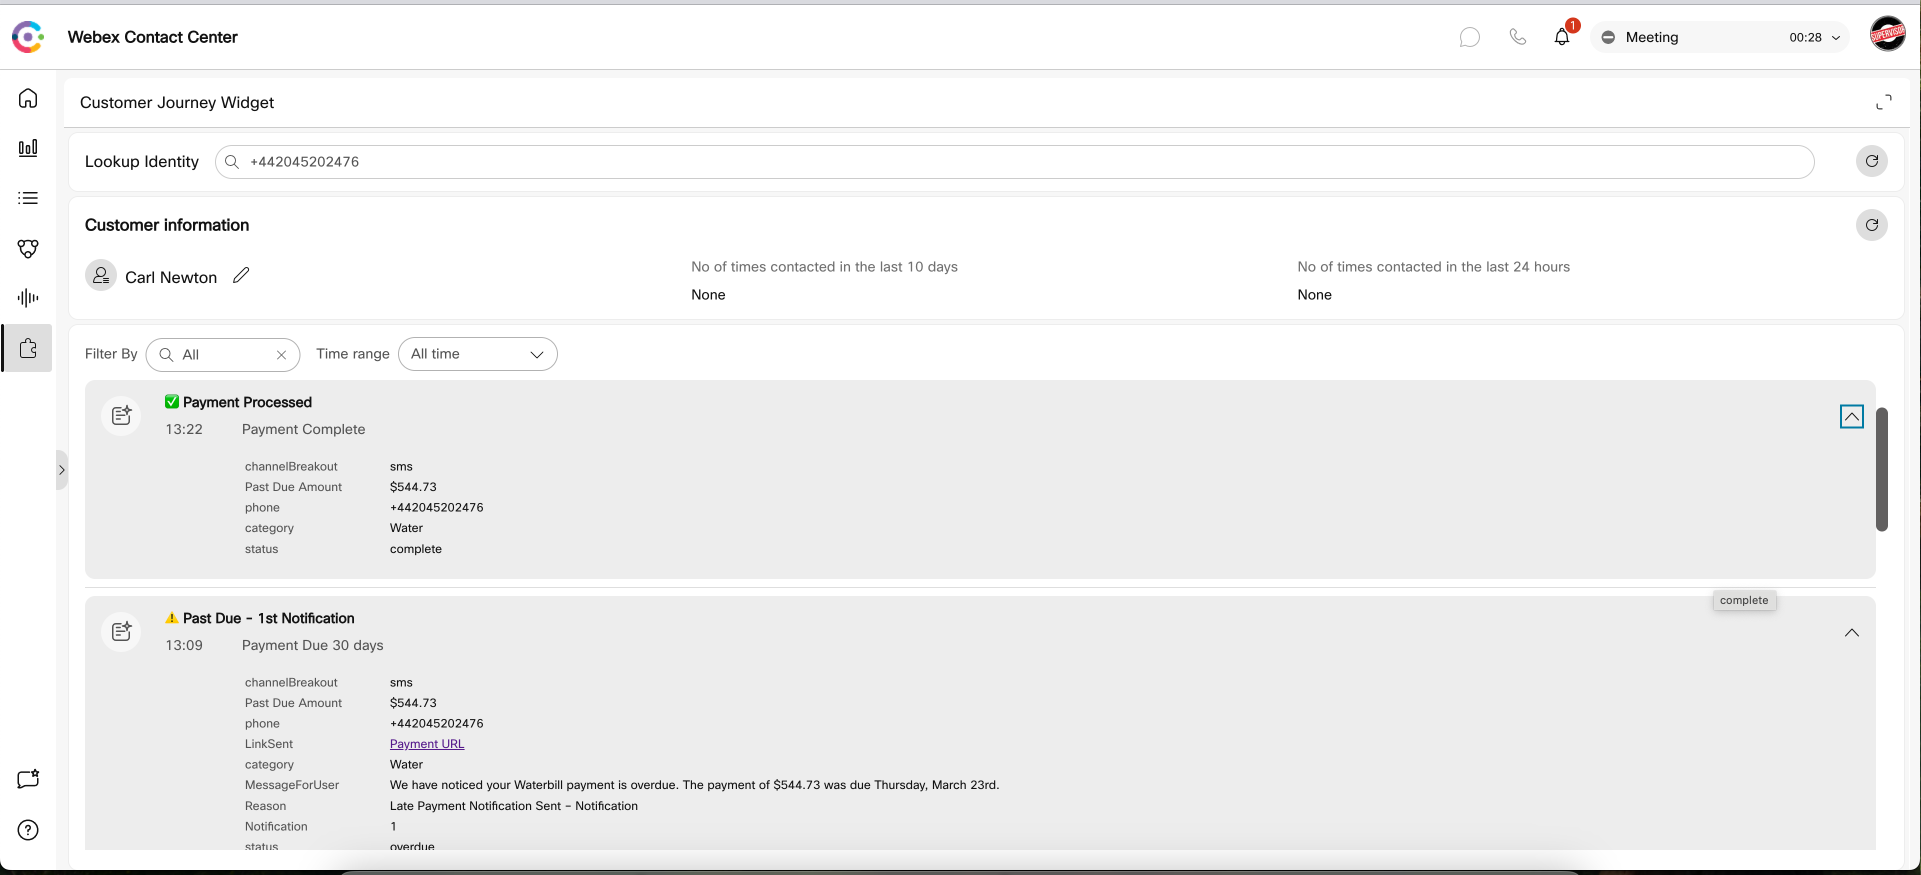Open the chat bubble icon in header
Viewport: 1921px width, 875px height.
tap(1469, 37)
